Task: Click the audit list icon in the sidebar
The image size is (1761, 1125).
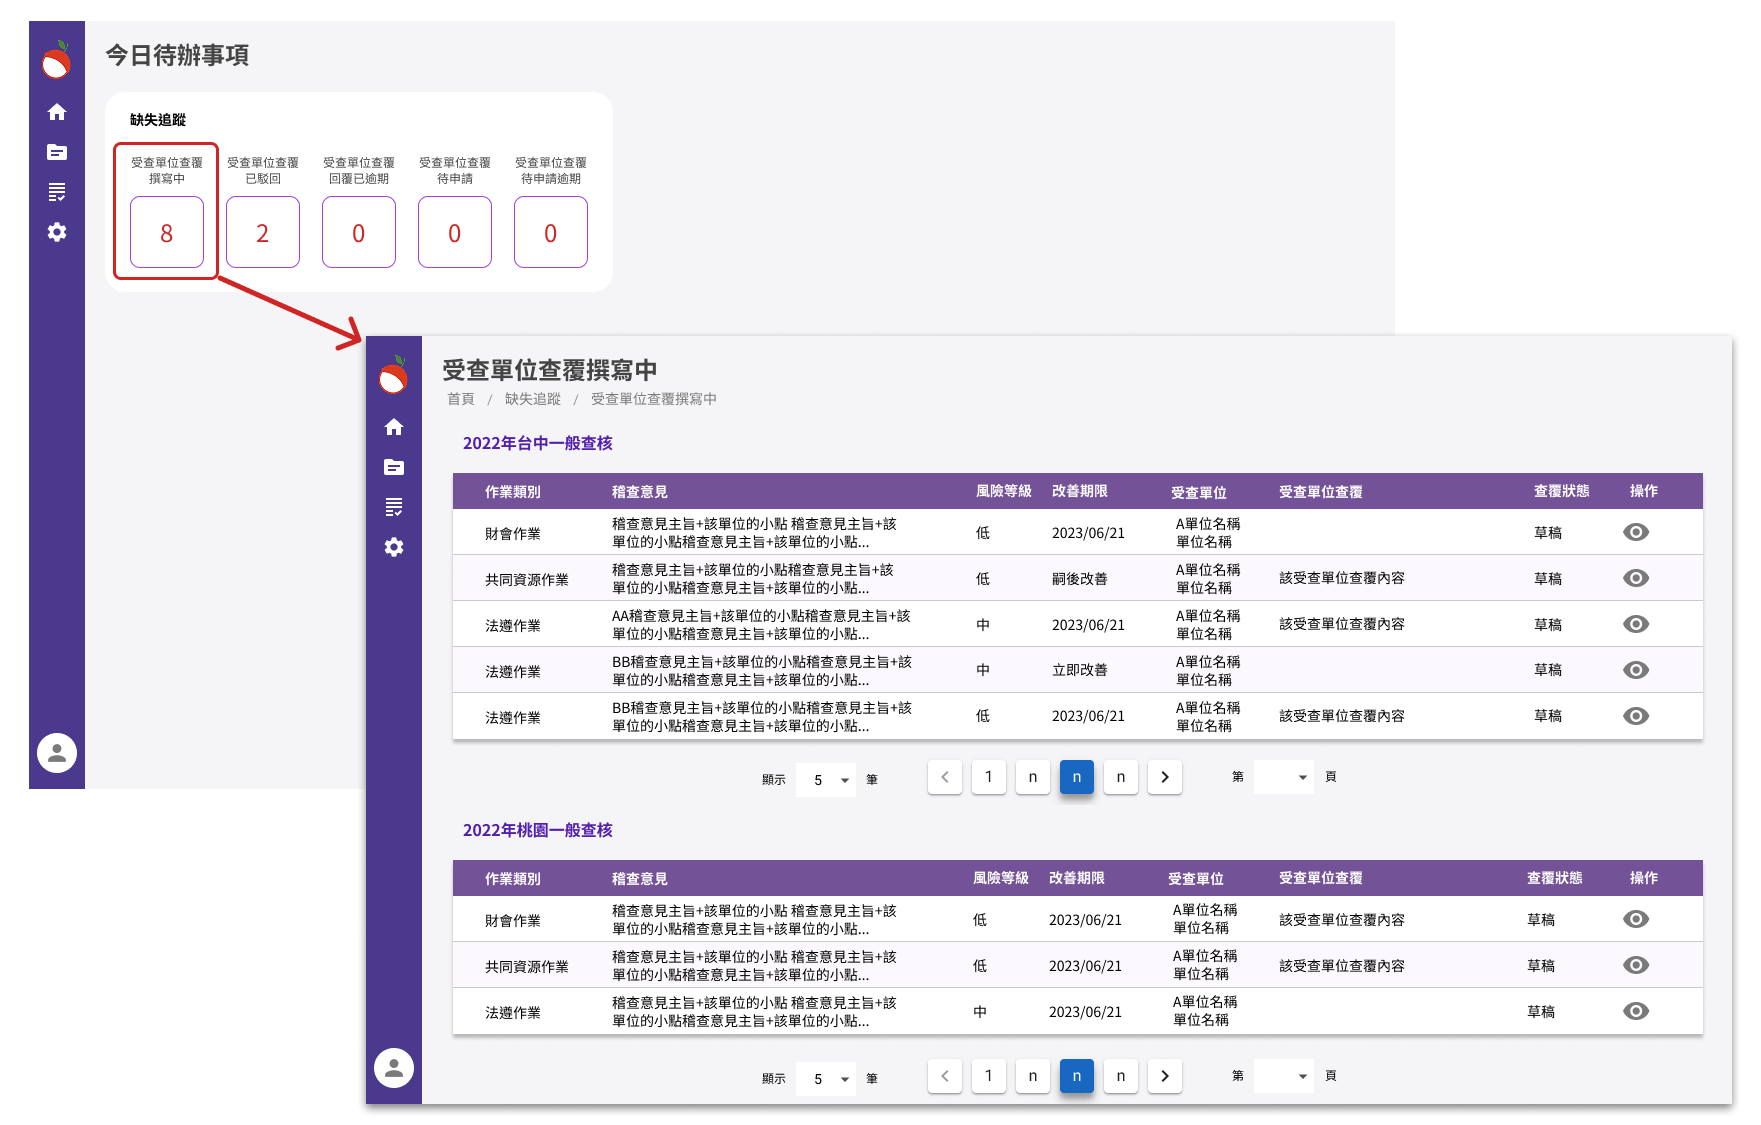Action: click(x=56, y=192)
